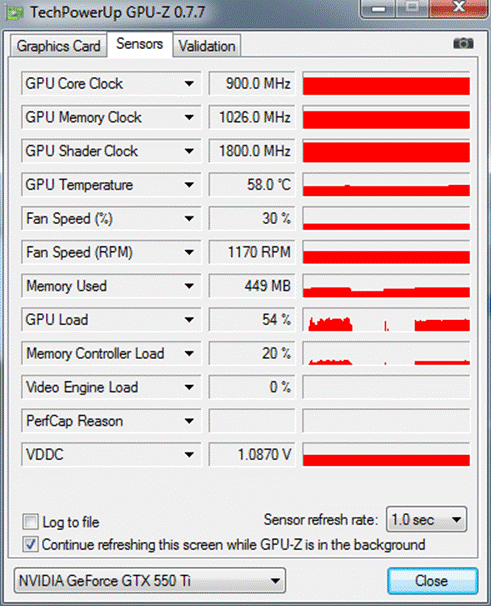Click the GPU-Z app icon in title bar
491x606 pixels.
click(x=15, y=13)
